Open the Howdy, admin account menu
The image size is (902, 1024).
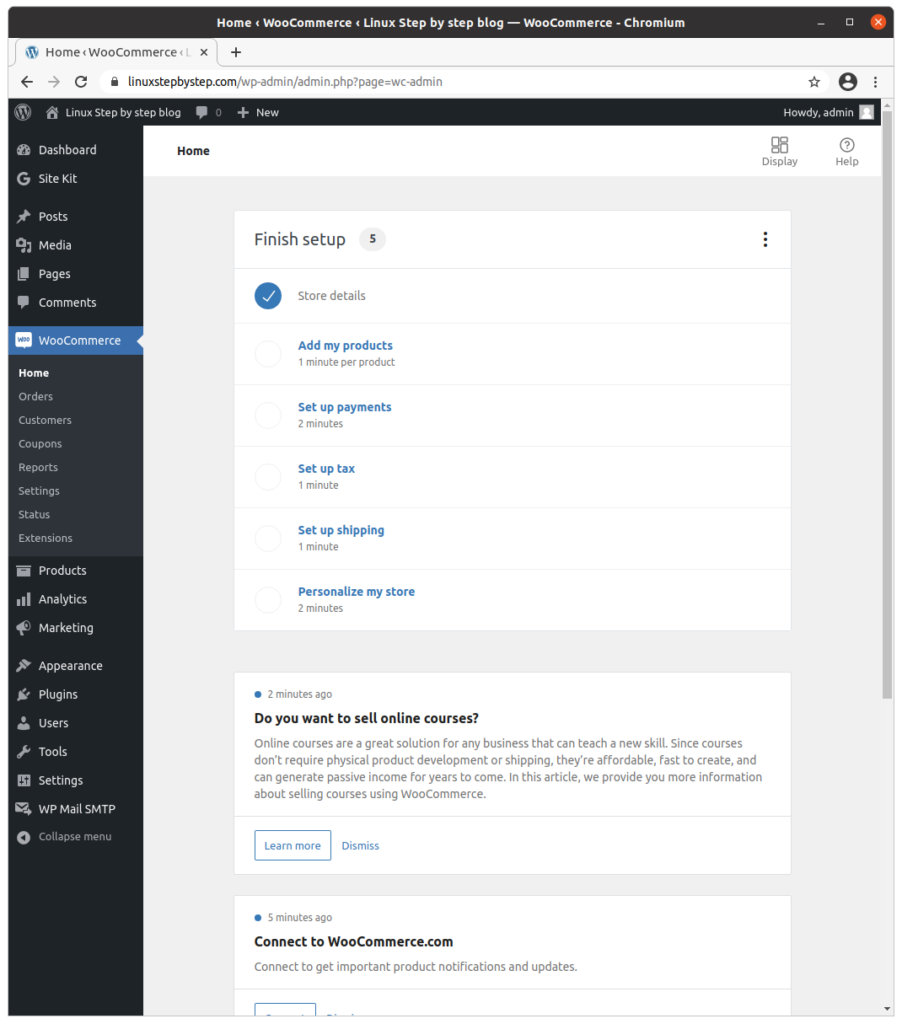click(828, 112)
